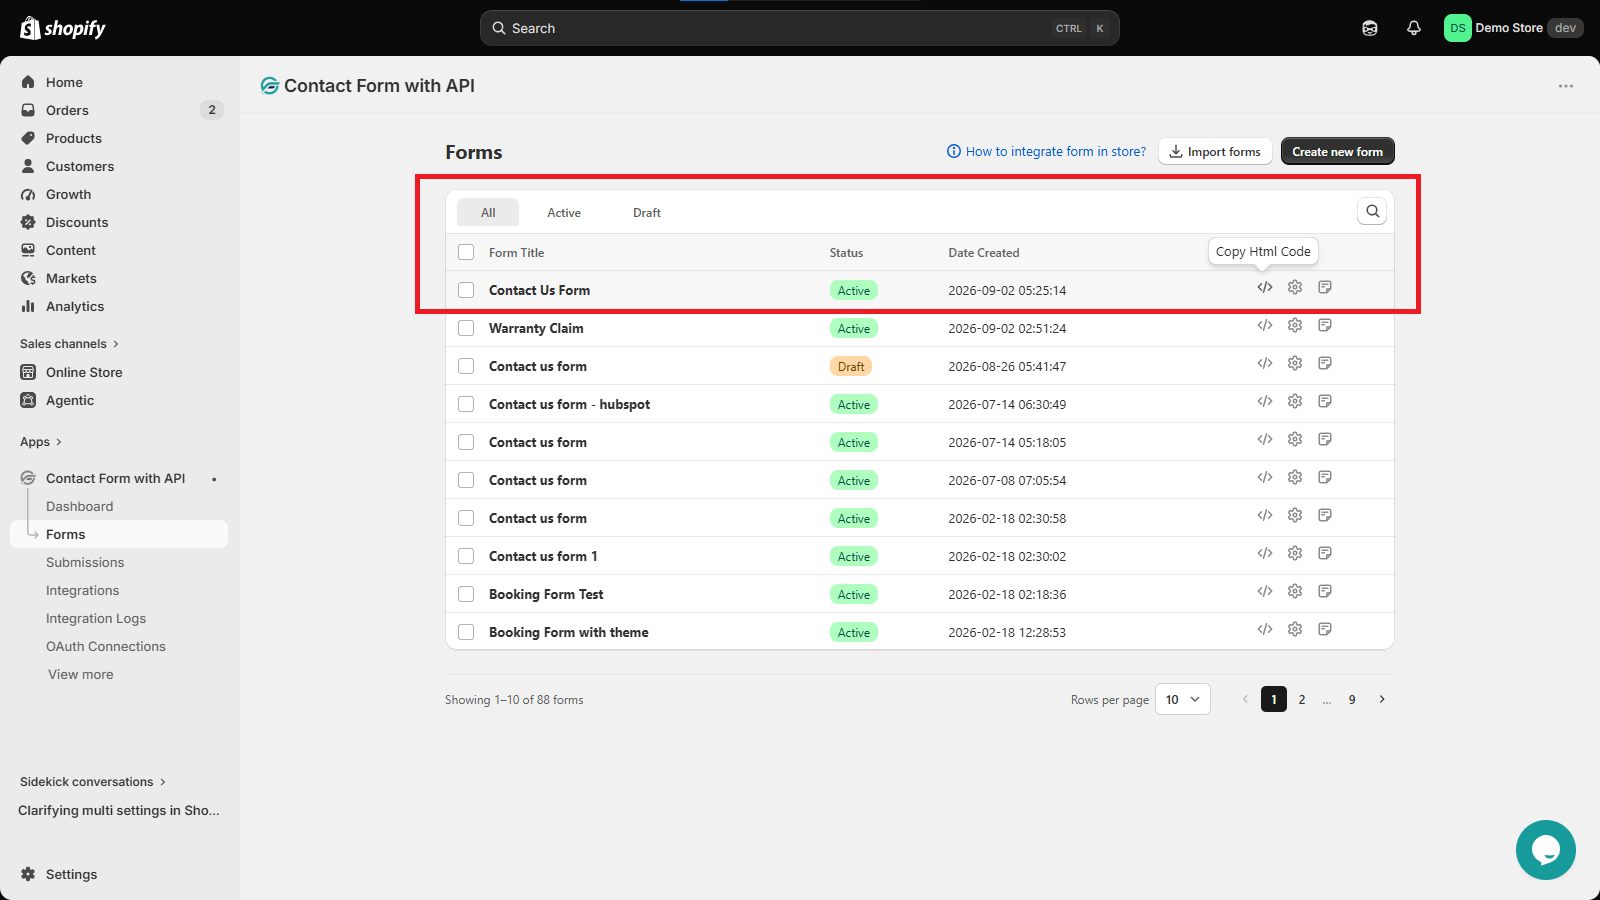The image size is (1600, 900).
Task: Open settings gear for Booking Form Test
Action: (1295, 591)
